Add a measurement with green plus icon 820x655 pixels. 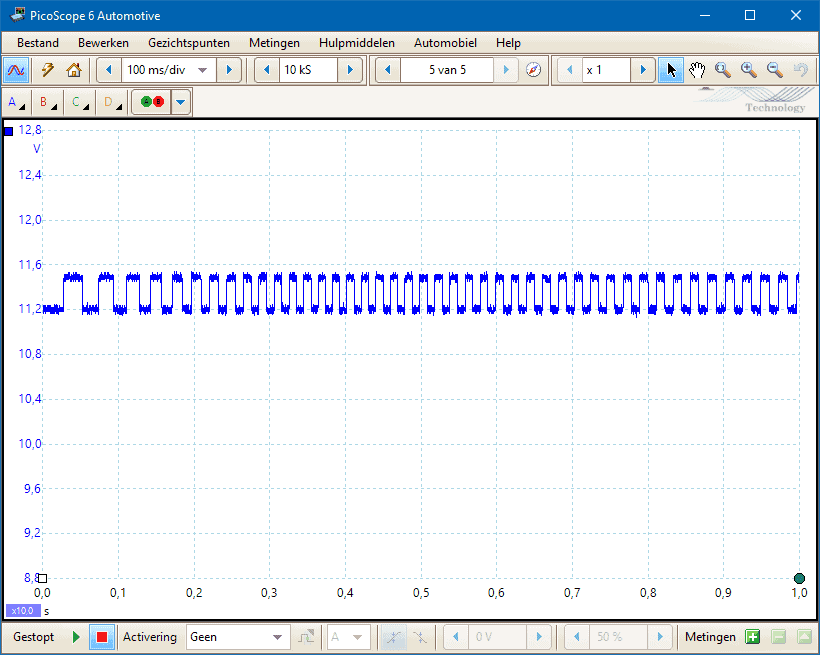click(x=752, y=637)
